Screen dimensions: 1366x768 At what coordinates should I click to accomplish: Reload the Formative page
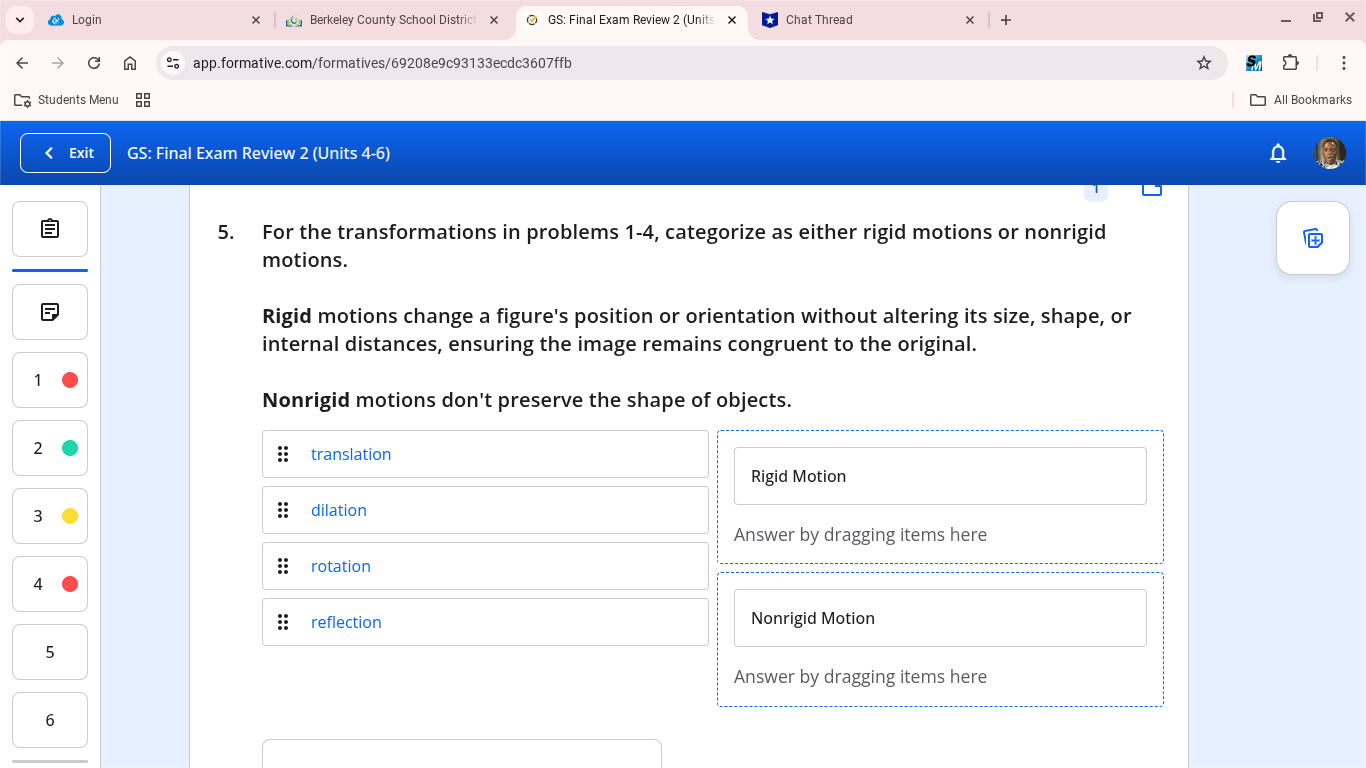click(x=93, y=62)
